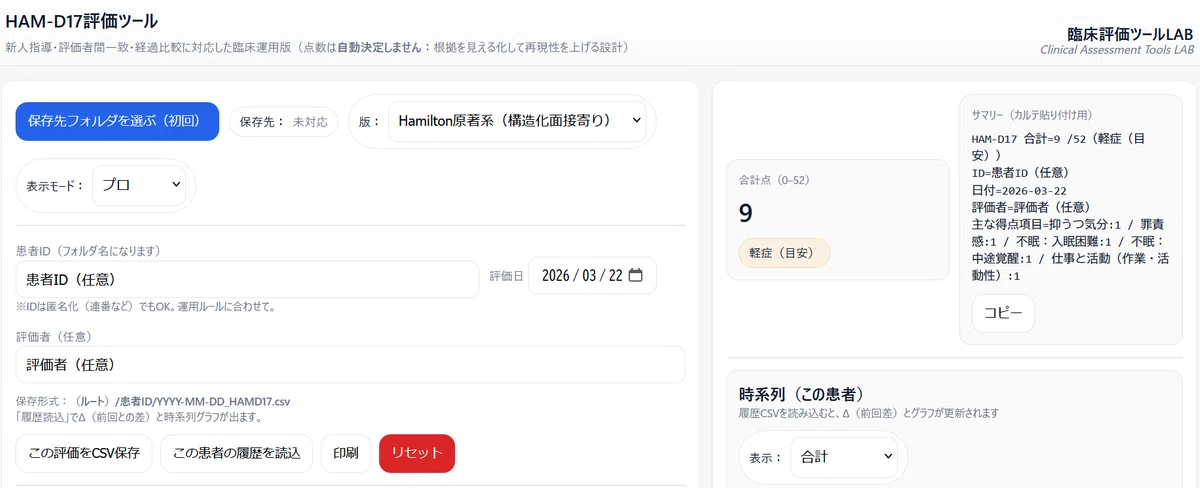The width and height of the screenshot is (1200, 488).
Task: Click the 保存形式 path text
Action: 153,401
